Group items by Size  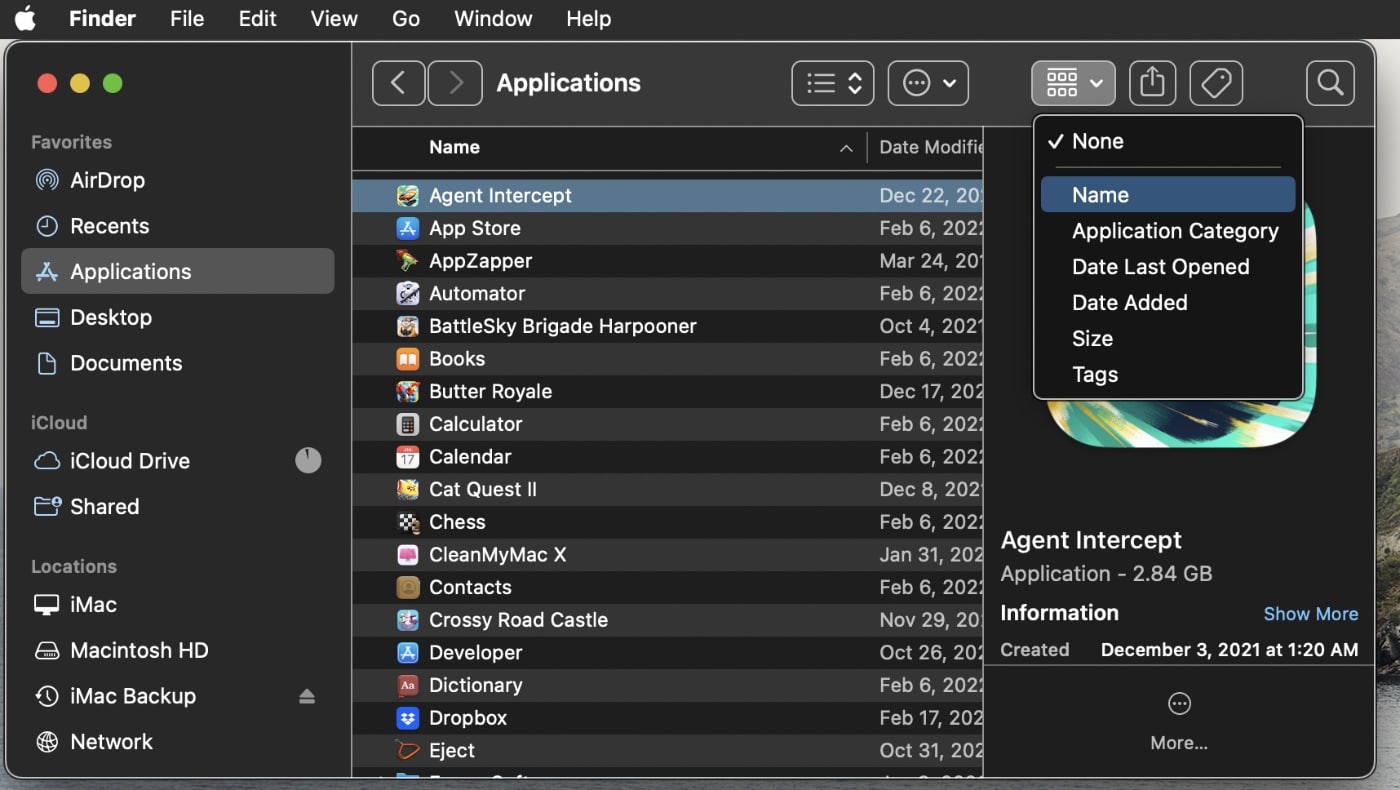pos(1168,339)
